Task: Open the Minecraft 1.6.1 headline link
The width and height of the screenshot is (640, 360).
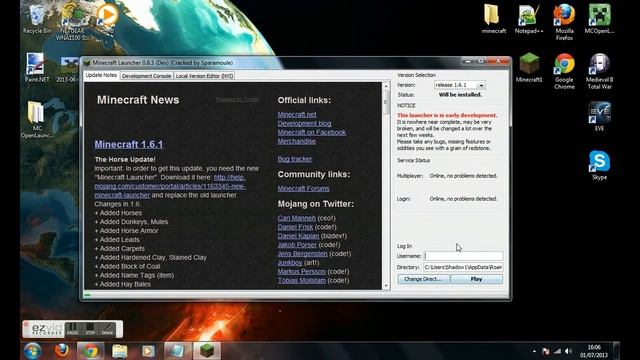Action: pyautogui.click(x=129, y=144)
